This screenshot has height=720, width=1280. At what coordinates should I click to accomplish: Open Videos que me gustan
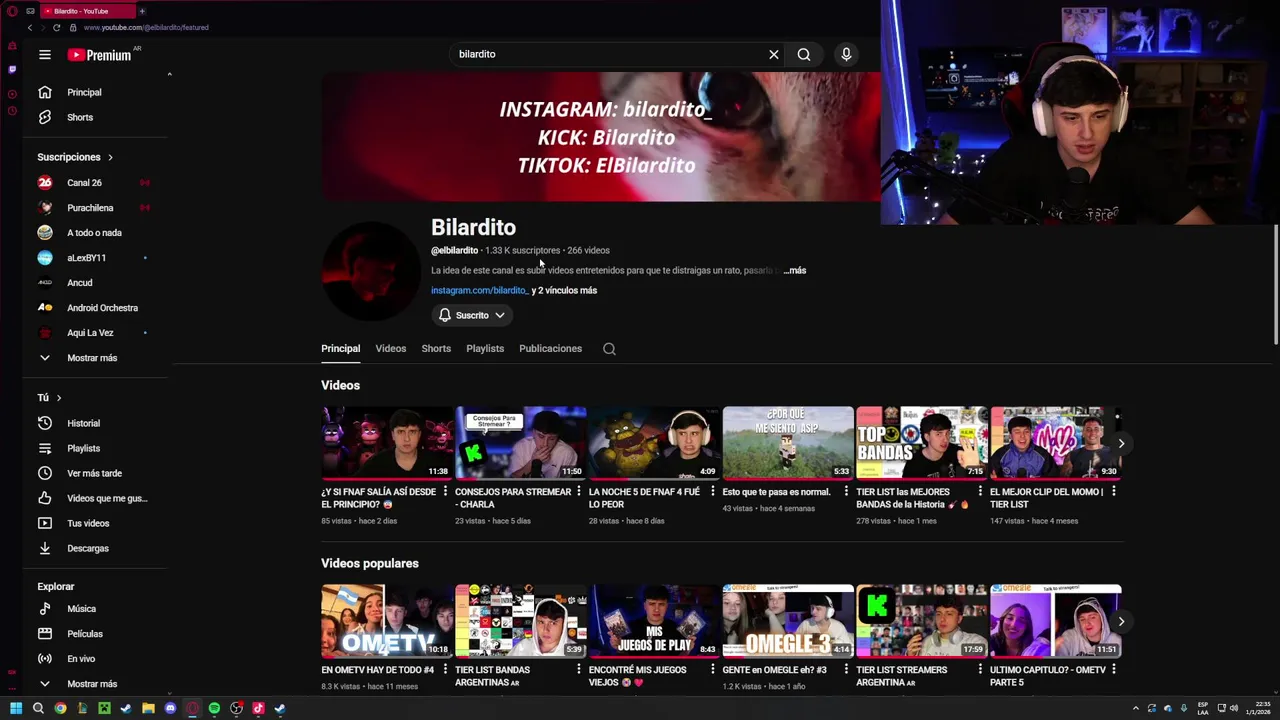point(97,498)
